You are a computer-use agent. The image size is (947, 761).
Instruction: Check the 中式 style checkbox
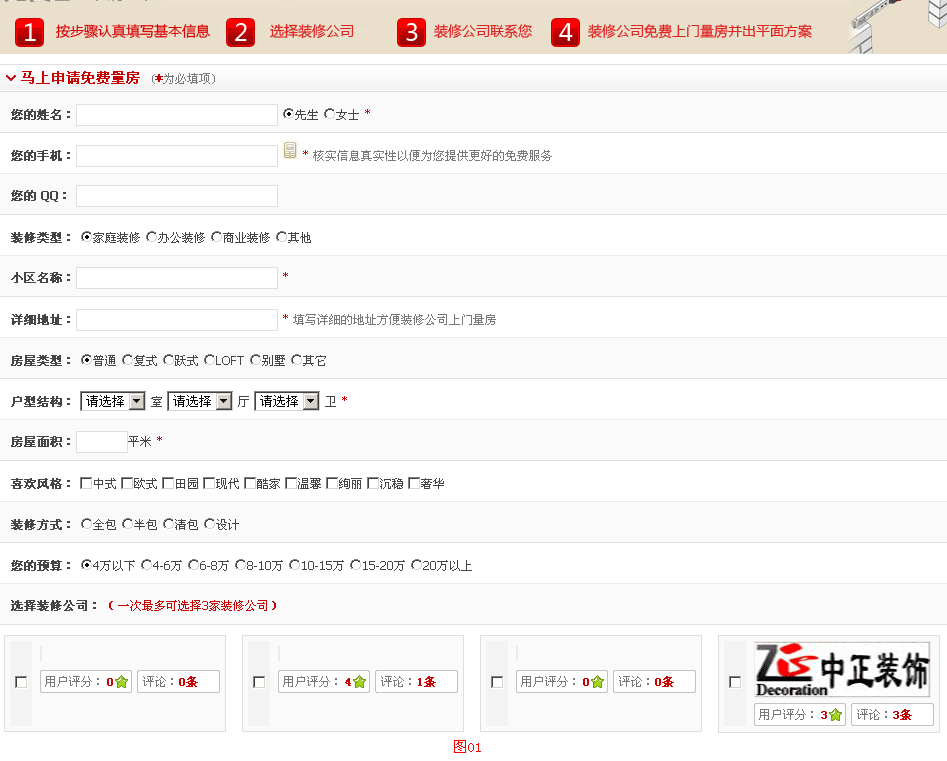(86, 482)
